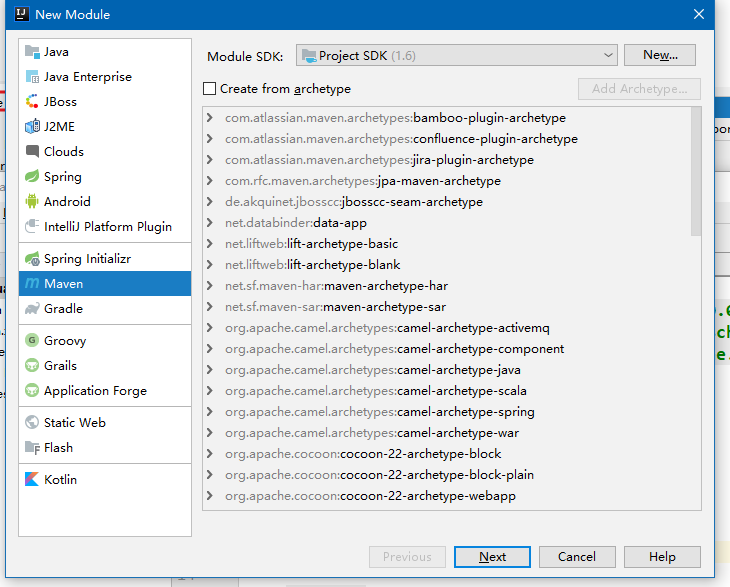Screen dimensions: 730x587
Task: Expand bamboo-plugin-archetype node
Action: 210,118
